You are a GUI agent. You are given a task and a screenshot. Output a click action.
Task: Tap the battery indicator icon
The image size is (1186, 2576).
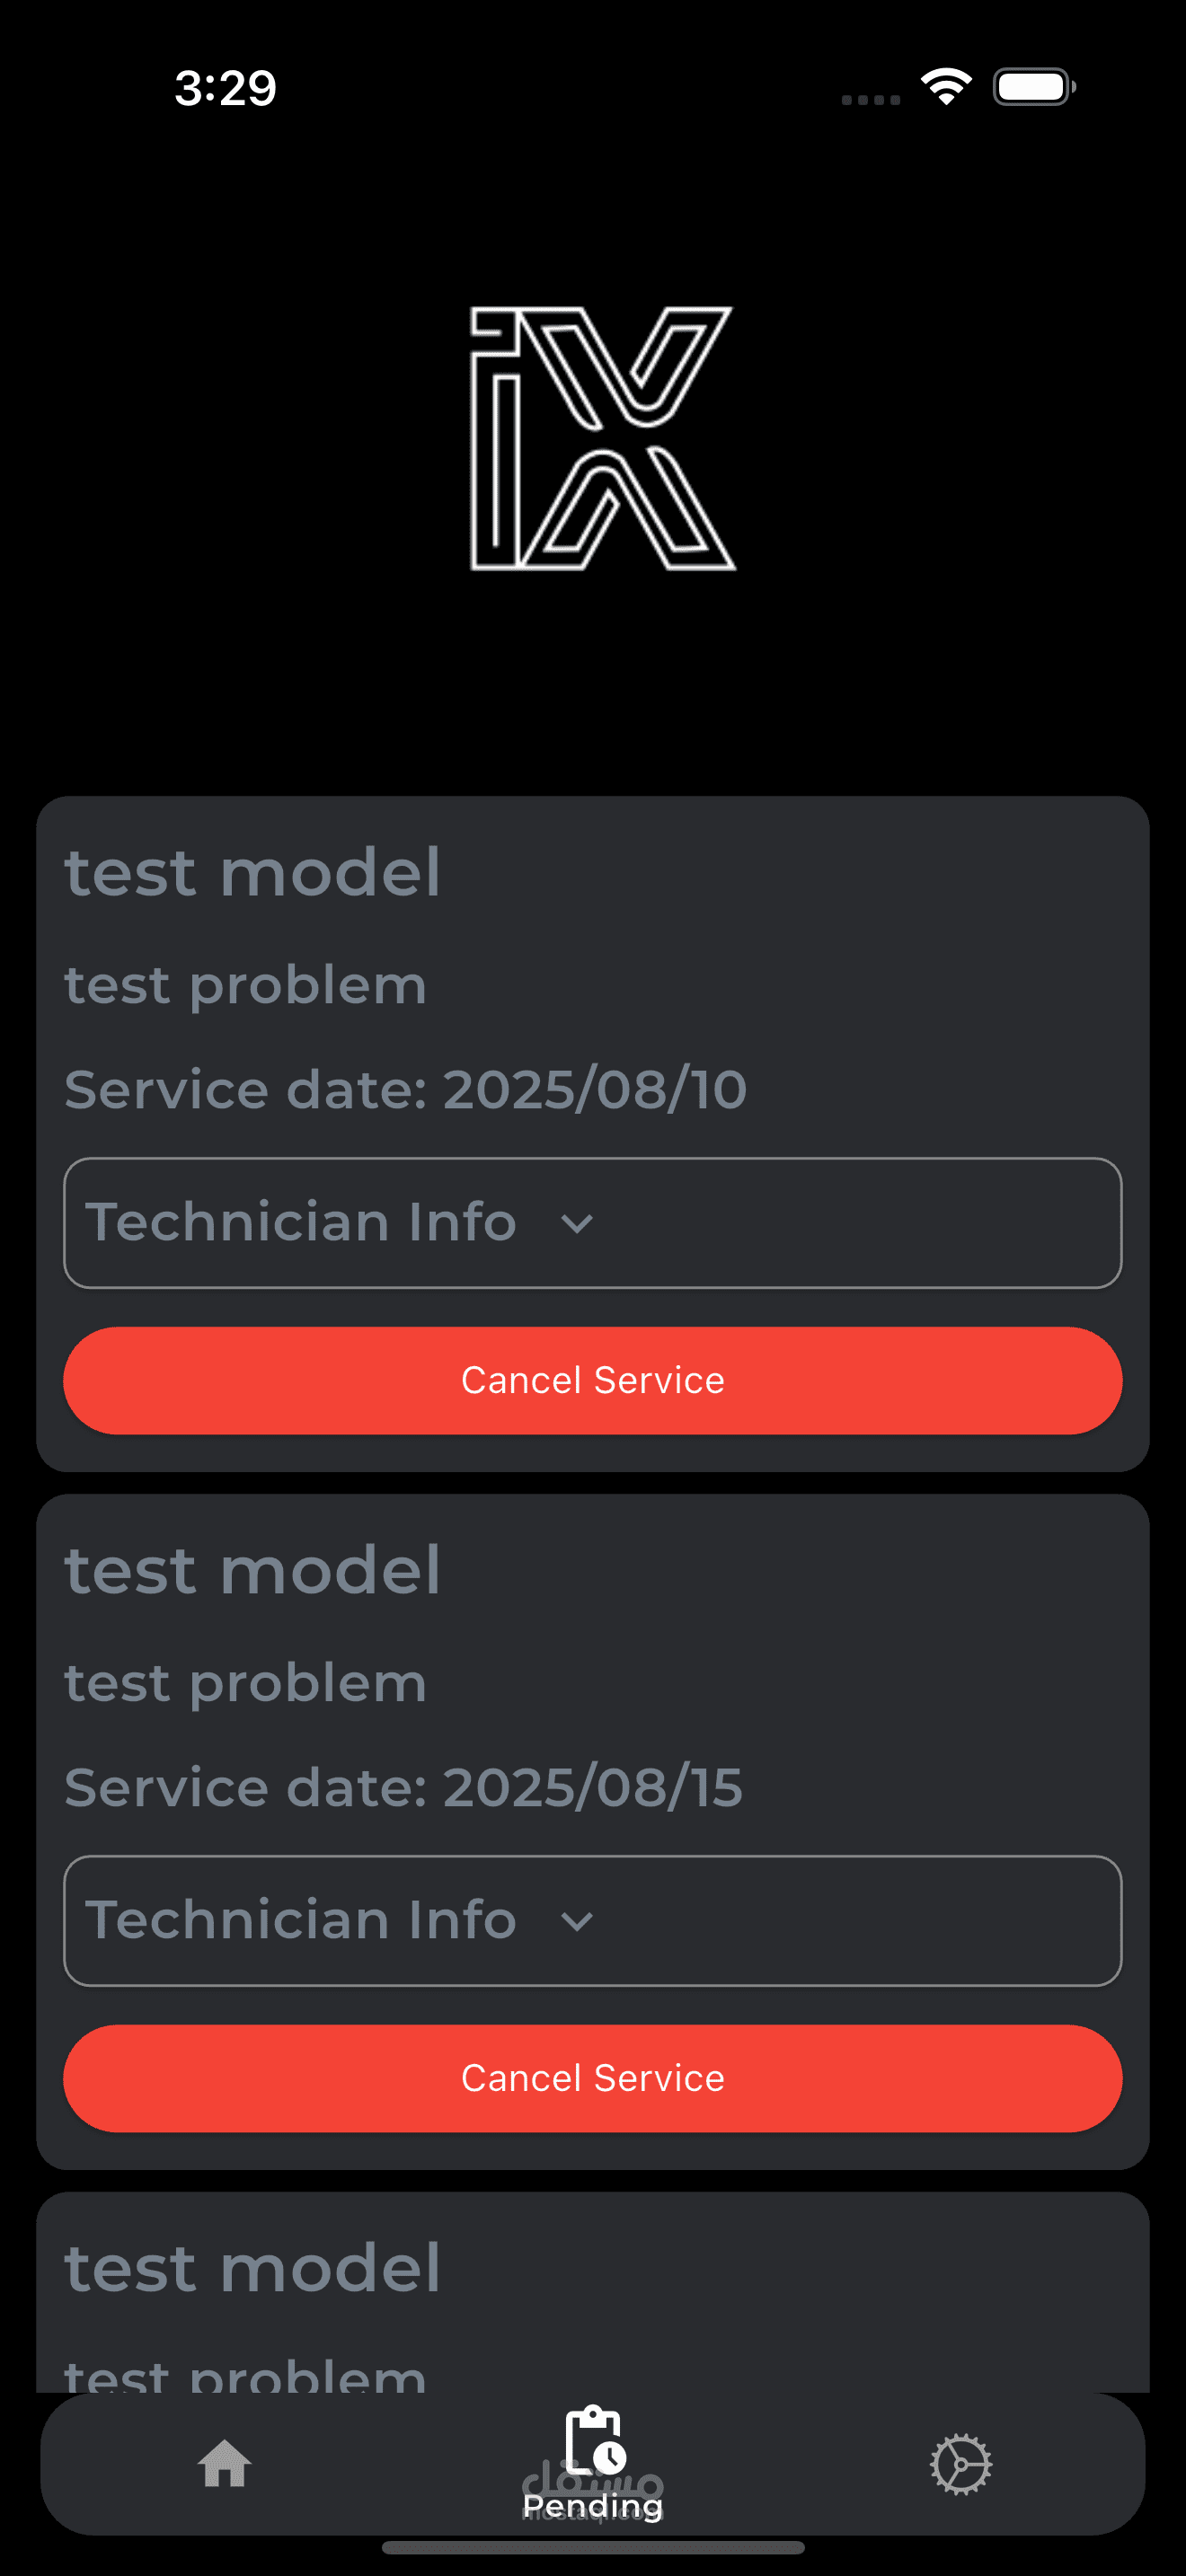coord(1033,87)
